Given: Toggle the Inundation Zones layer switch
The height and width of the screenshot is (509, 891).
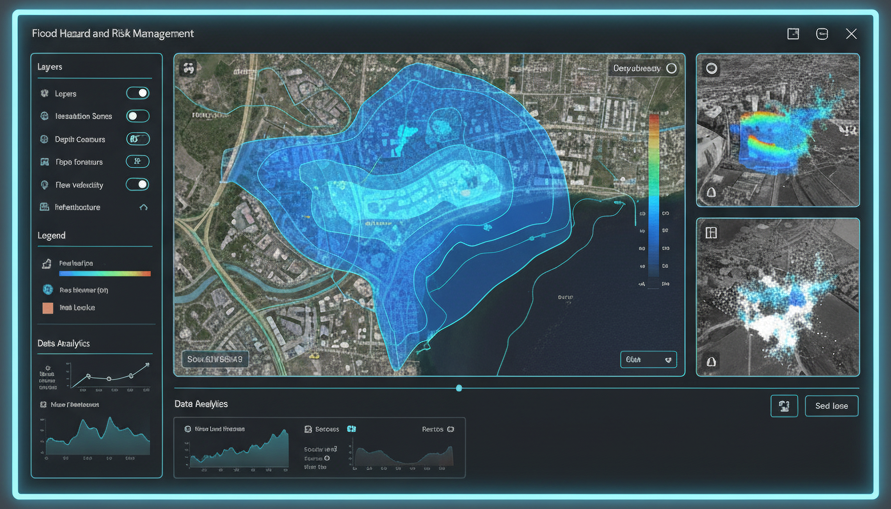Looking at the screenshot, I should pyautogui.click(x=138, y=116).
